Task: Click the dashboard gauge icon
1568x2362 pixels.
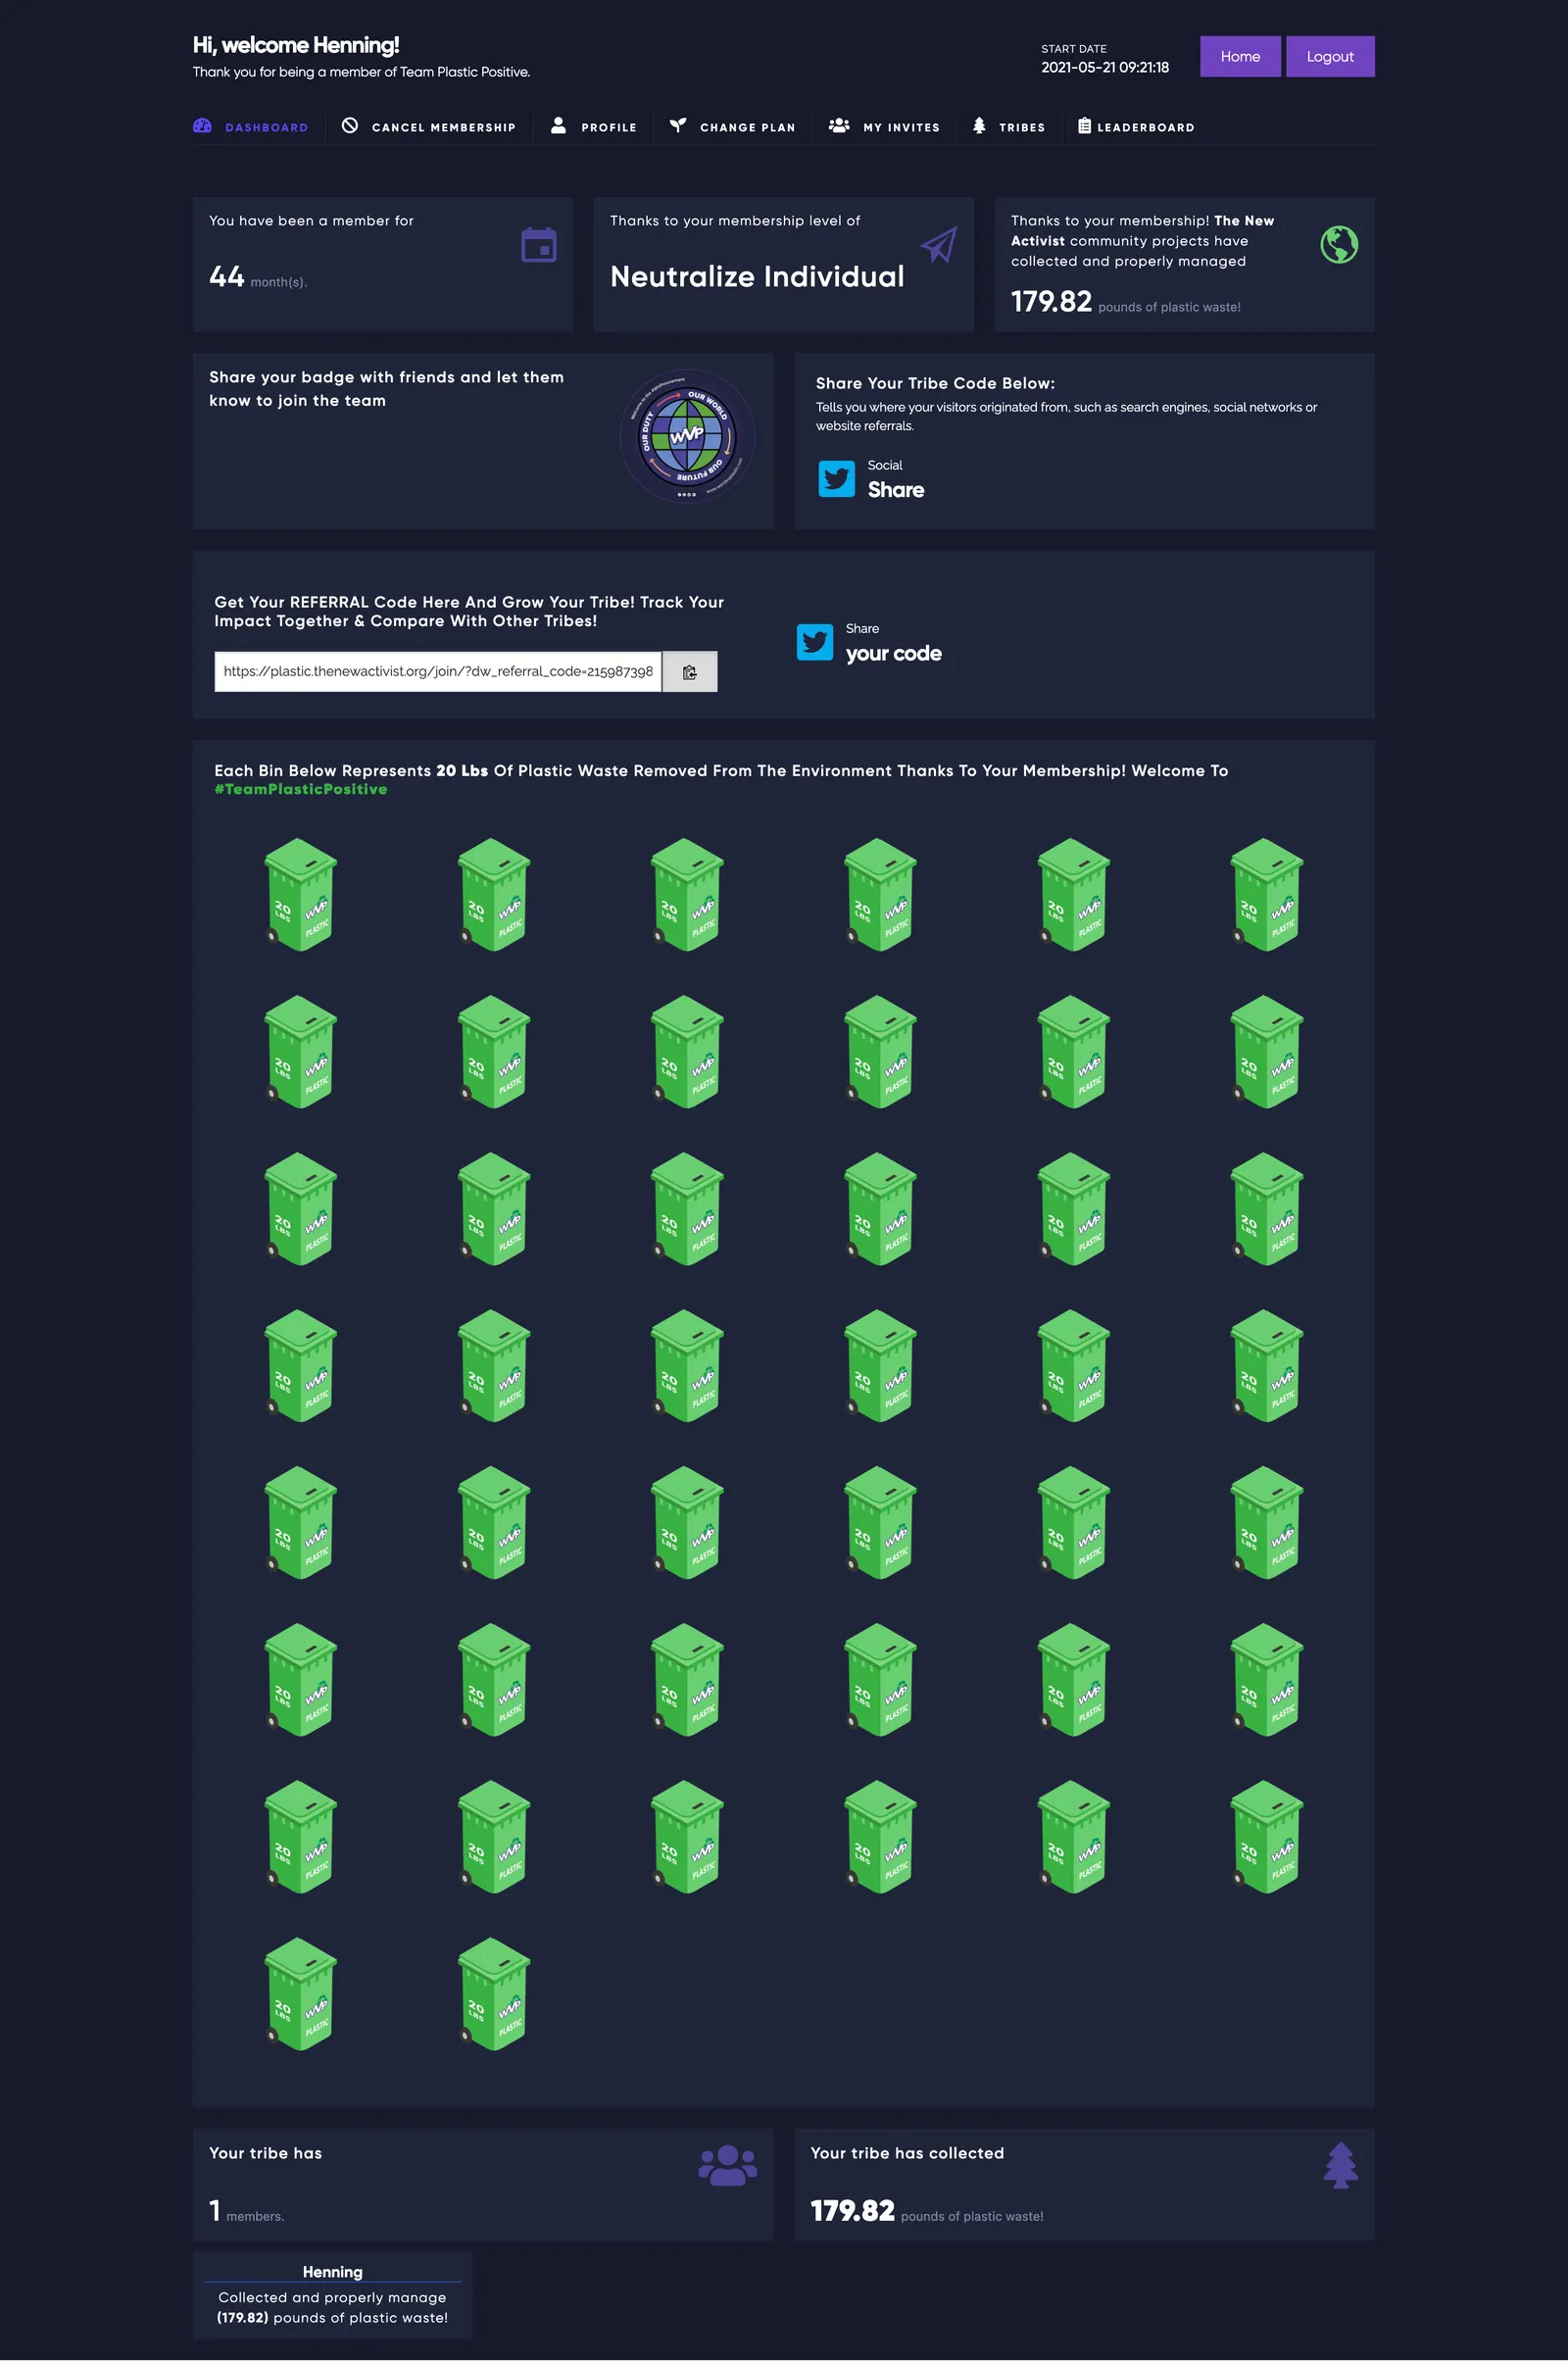Action: tap(202, 126)
